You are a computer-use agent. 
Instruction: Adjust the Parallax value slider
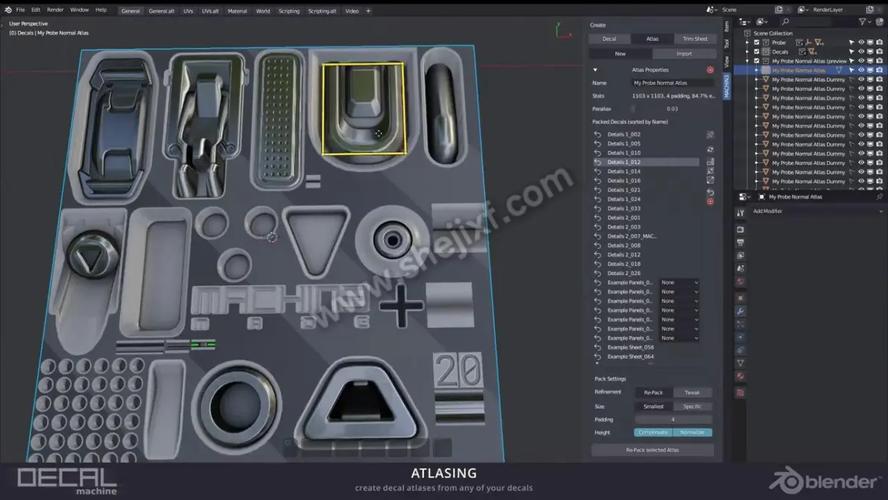click(x=673, y=109)
